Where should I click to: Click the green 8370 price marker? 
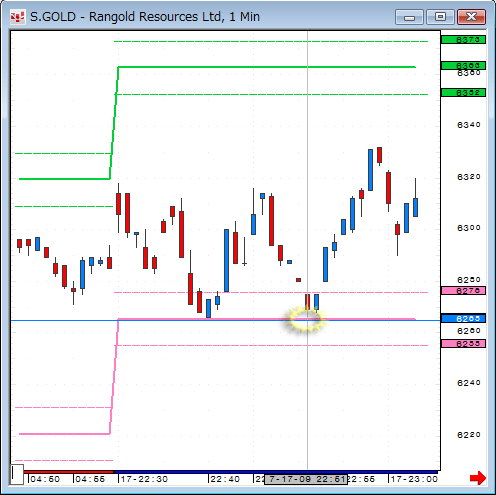[463, 40]
